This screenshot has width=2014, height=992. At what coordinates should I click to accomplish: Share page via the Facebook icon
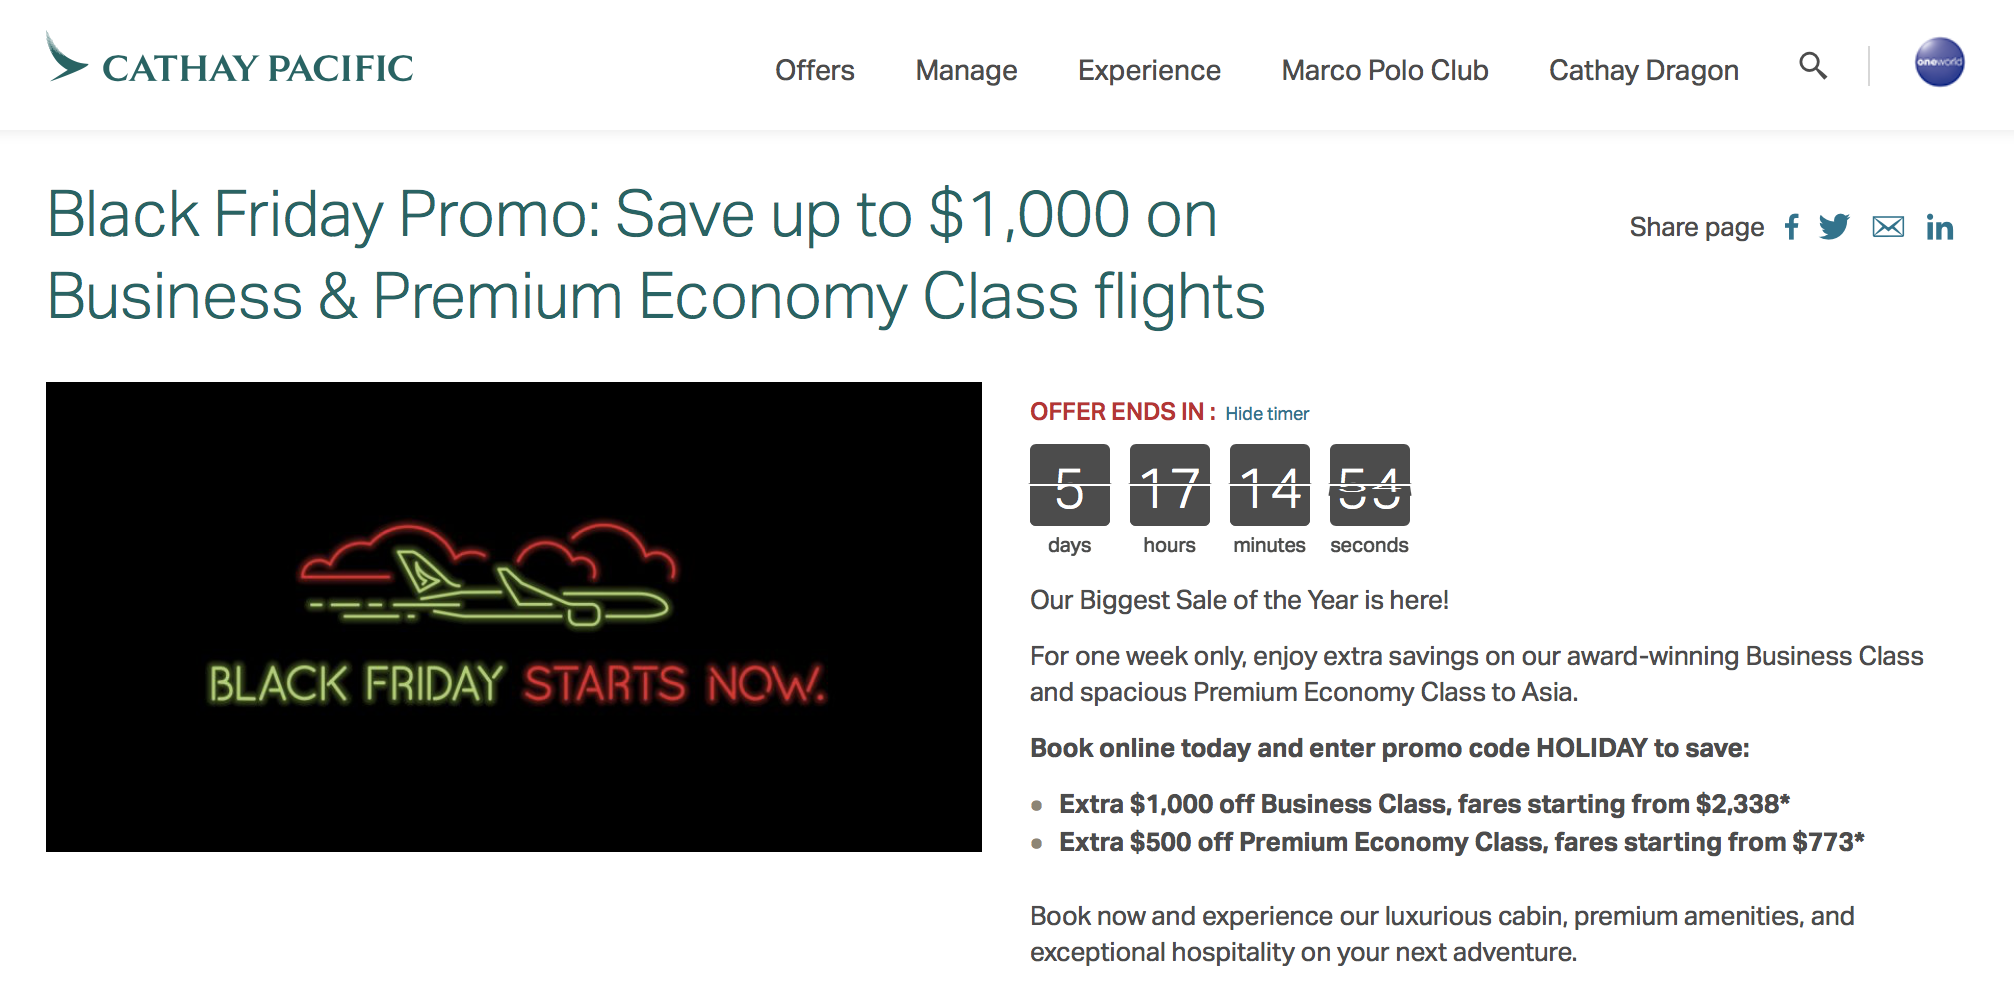click(1791, 227)
